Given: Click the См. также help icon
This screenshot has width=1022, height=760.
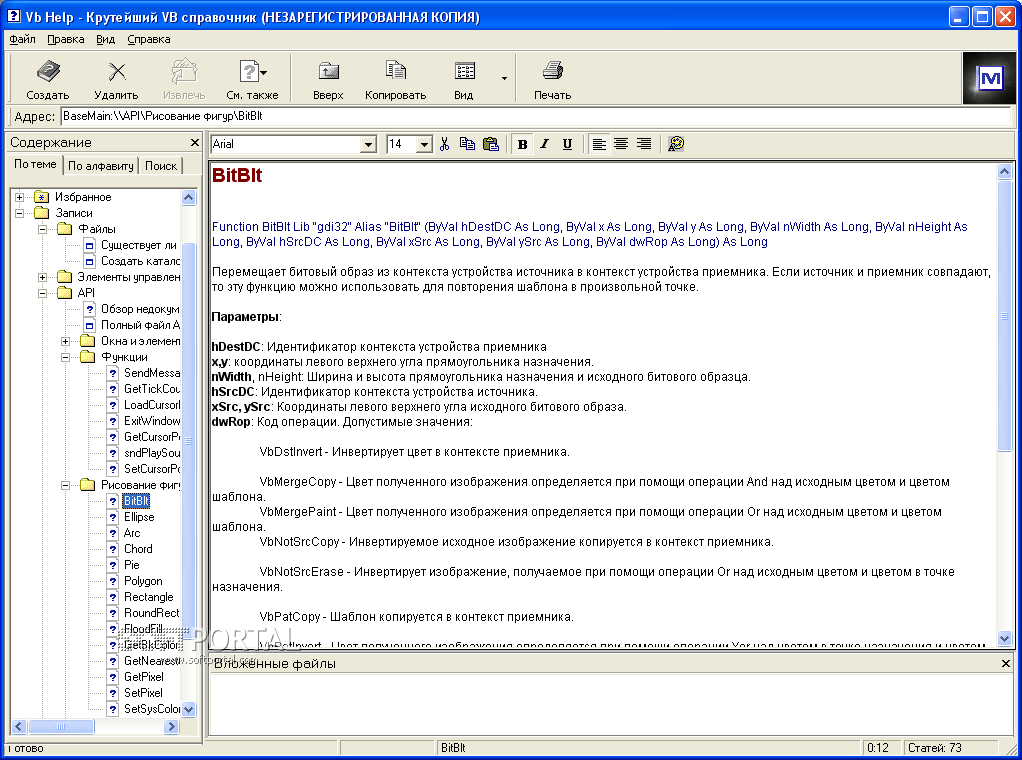Looking at the screenshot, I should click(x=250, y=71).
